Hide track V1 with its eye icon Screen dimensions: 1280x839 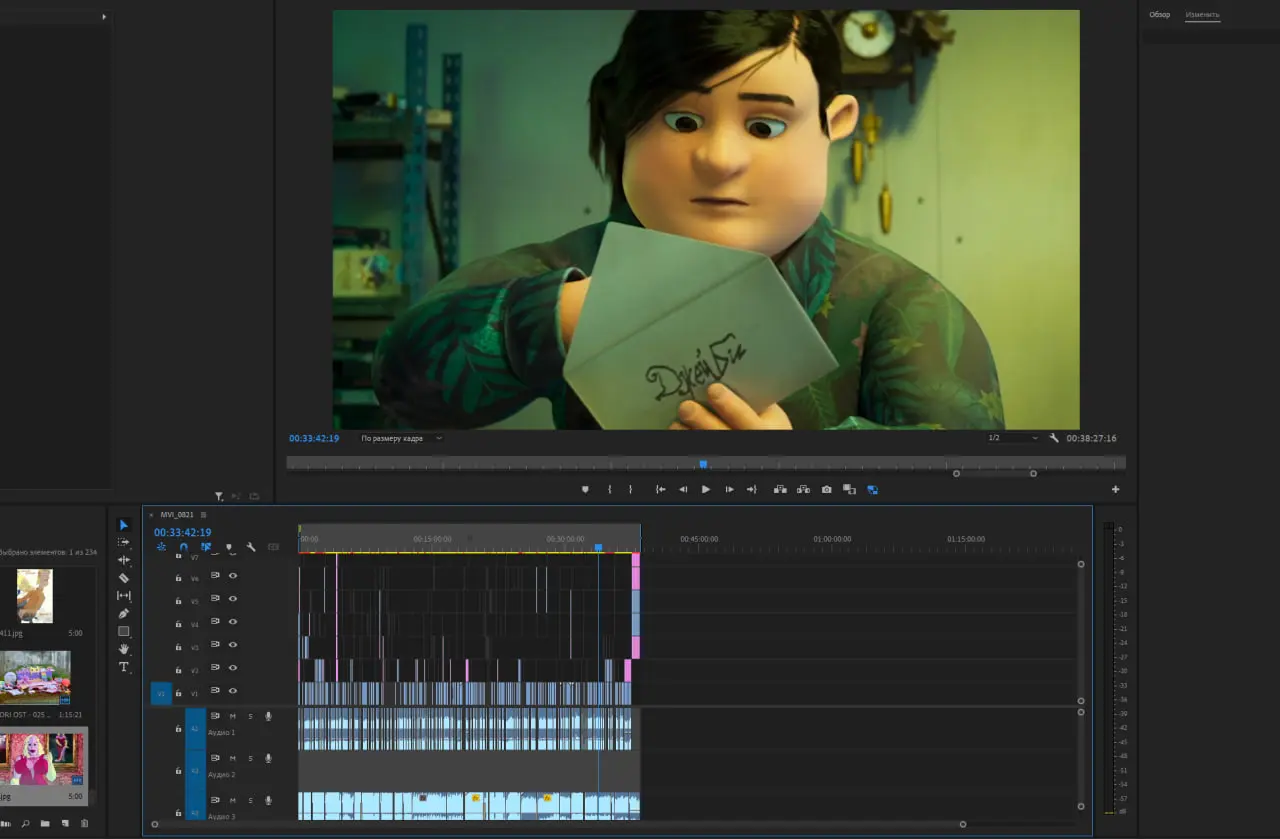(x=233, y=691)
